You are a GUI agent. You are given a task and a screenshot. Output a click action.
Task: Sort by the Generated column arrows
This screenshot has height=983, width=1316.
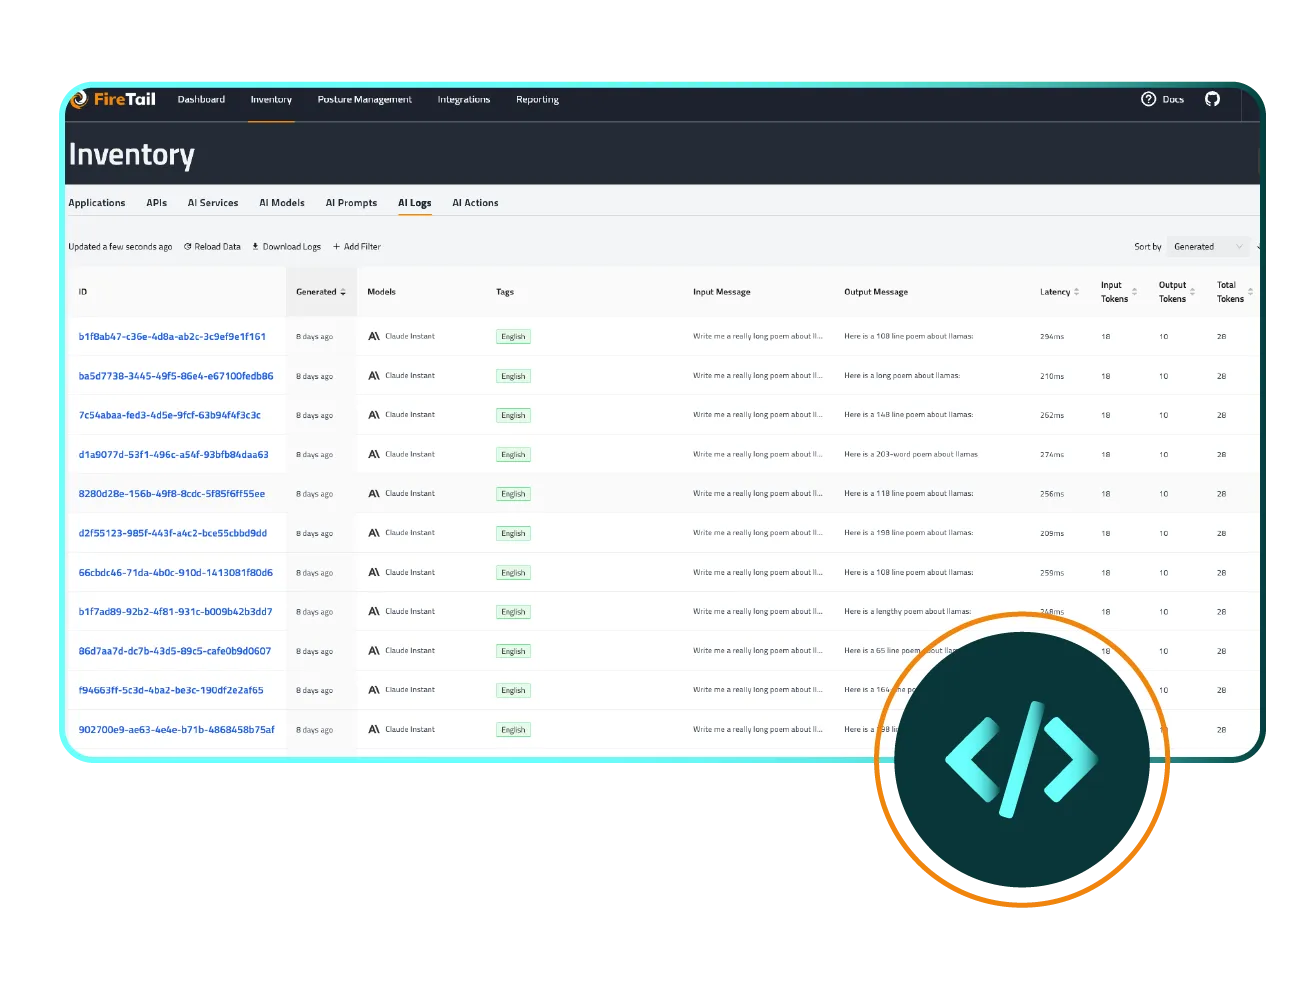click(343, 292)
